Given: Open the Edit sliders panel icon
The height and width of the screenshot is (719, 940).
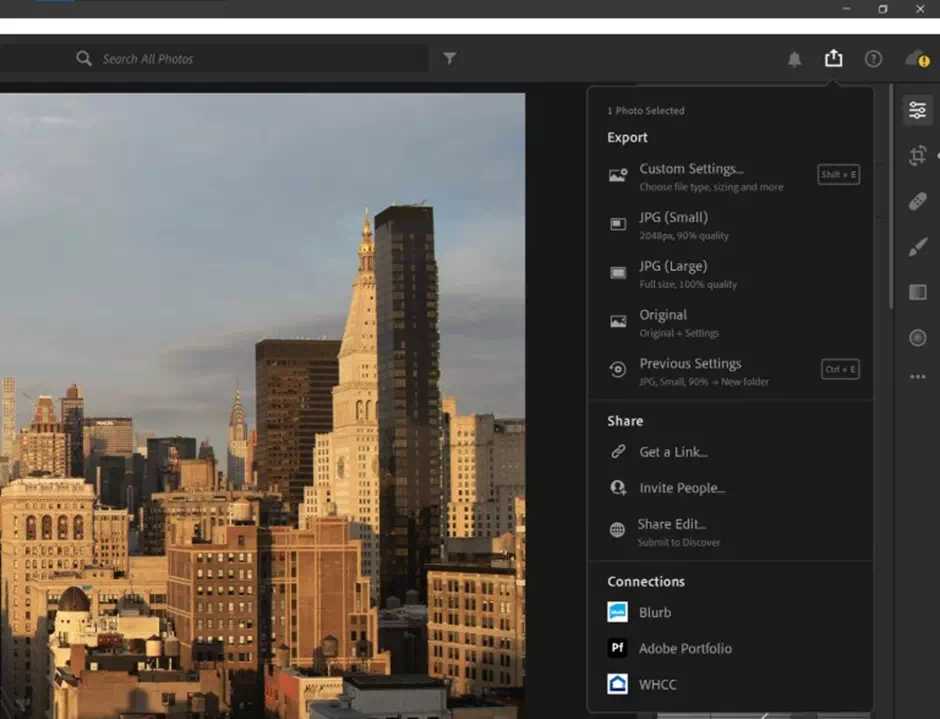Looking at the screenshot, I should pos(917,110).
